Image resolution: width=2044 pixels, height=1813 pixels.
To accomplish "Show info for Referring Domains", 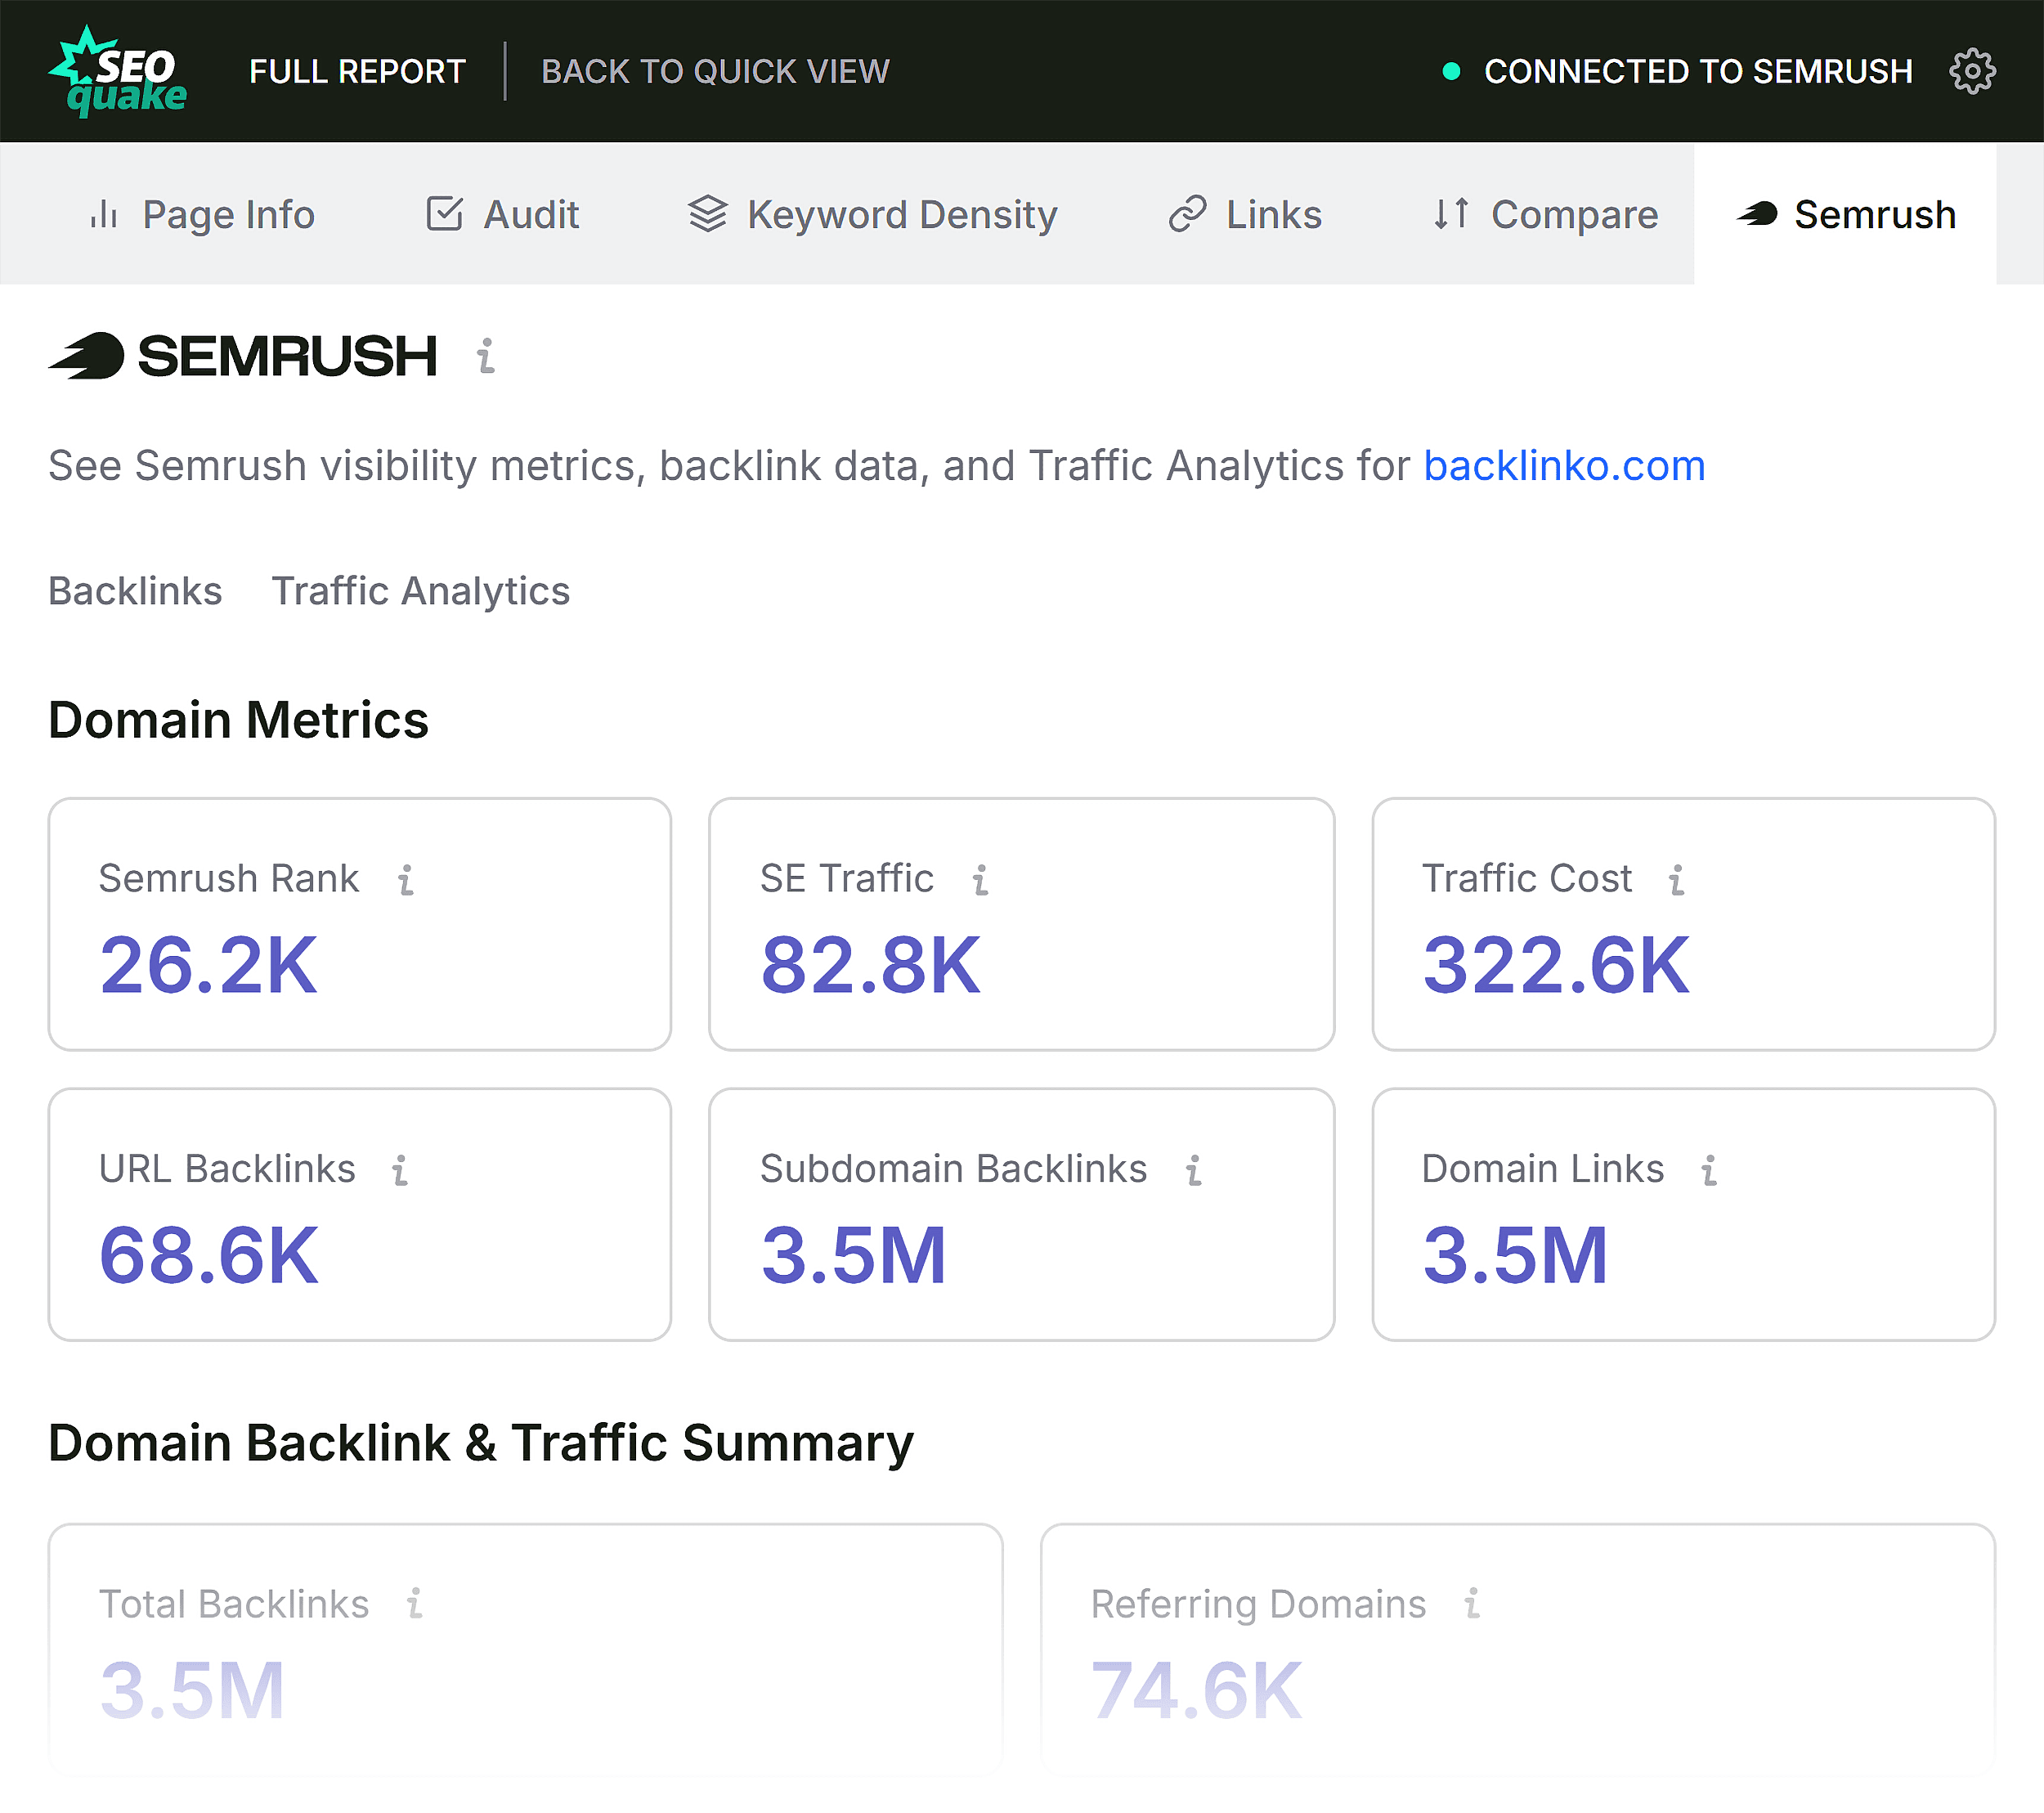I will point(1472,1603).
